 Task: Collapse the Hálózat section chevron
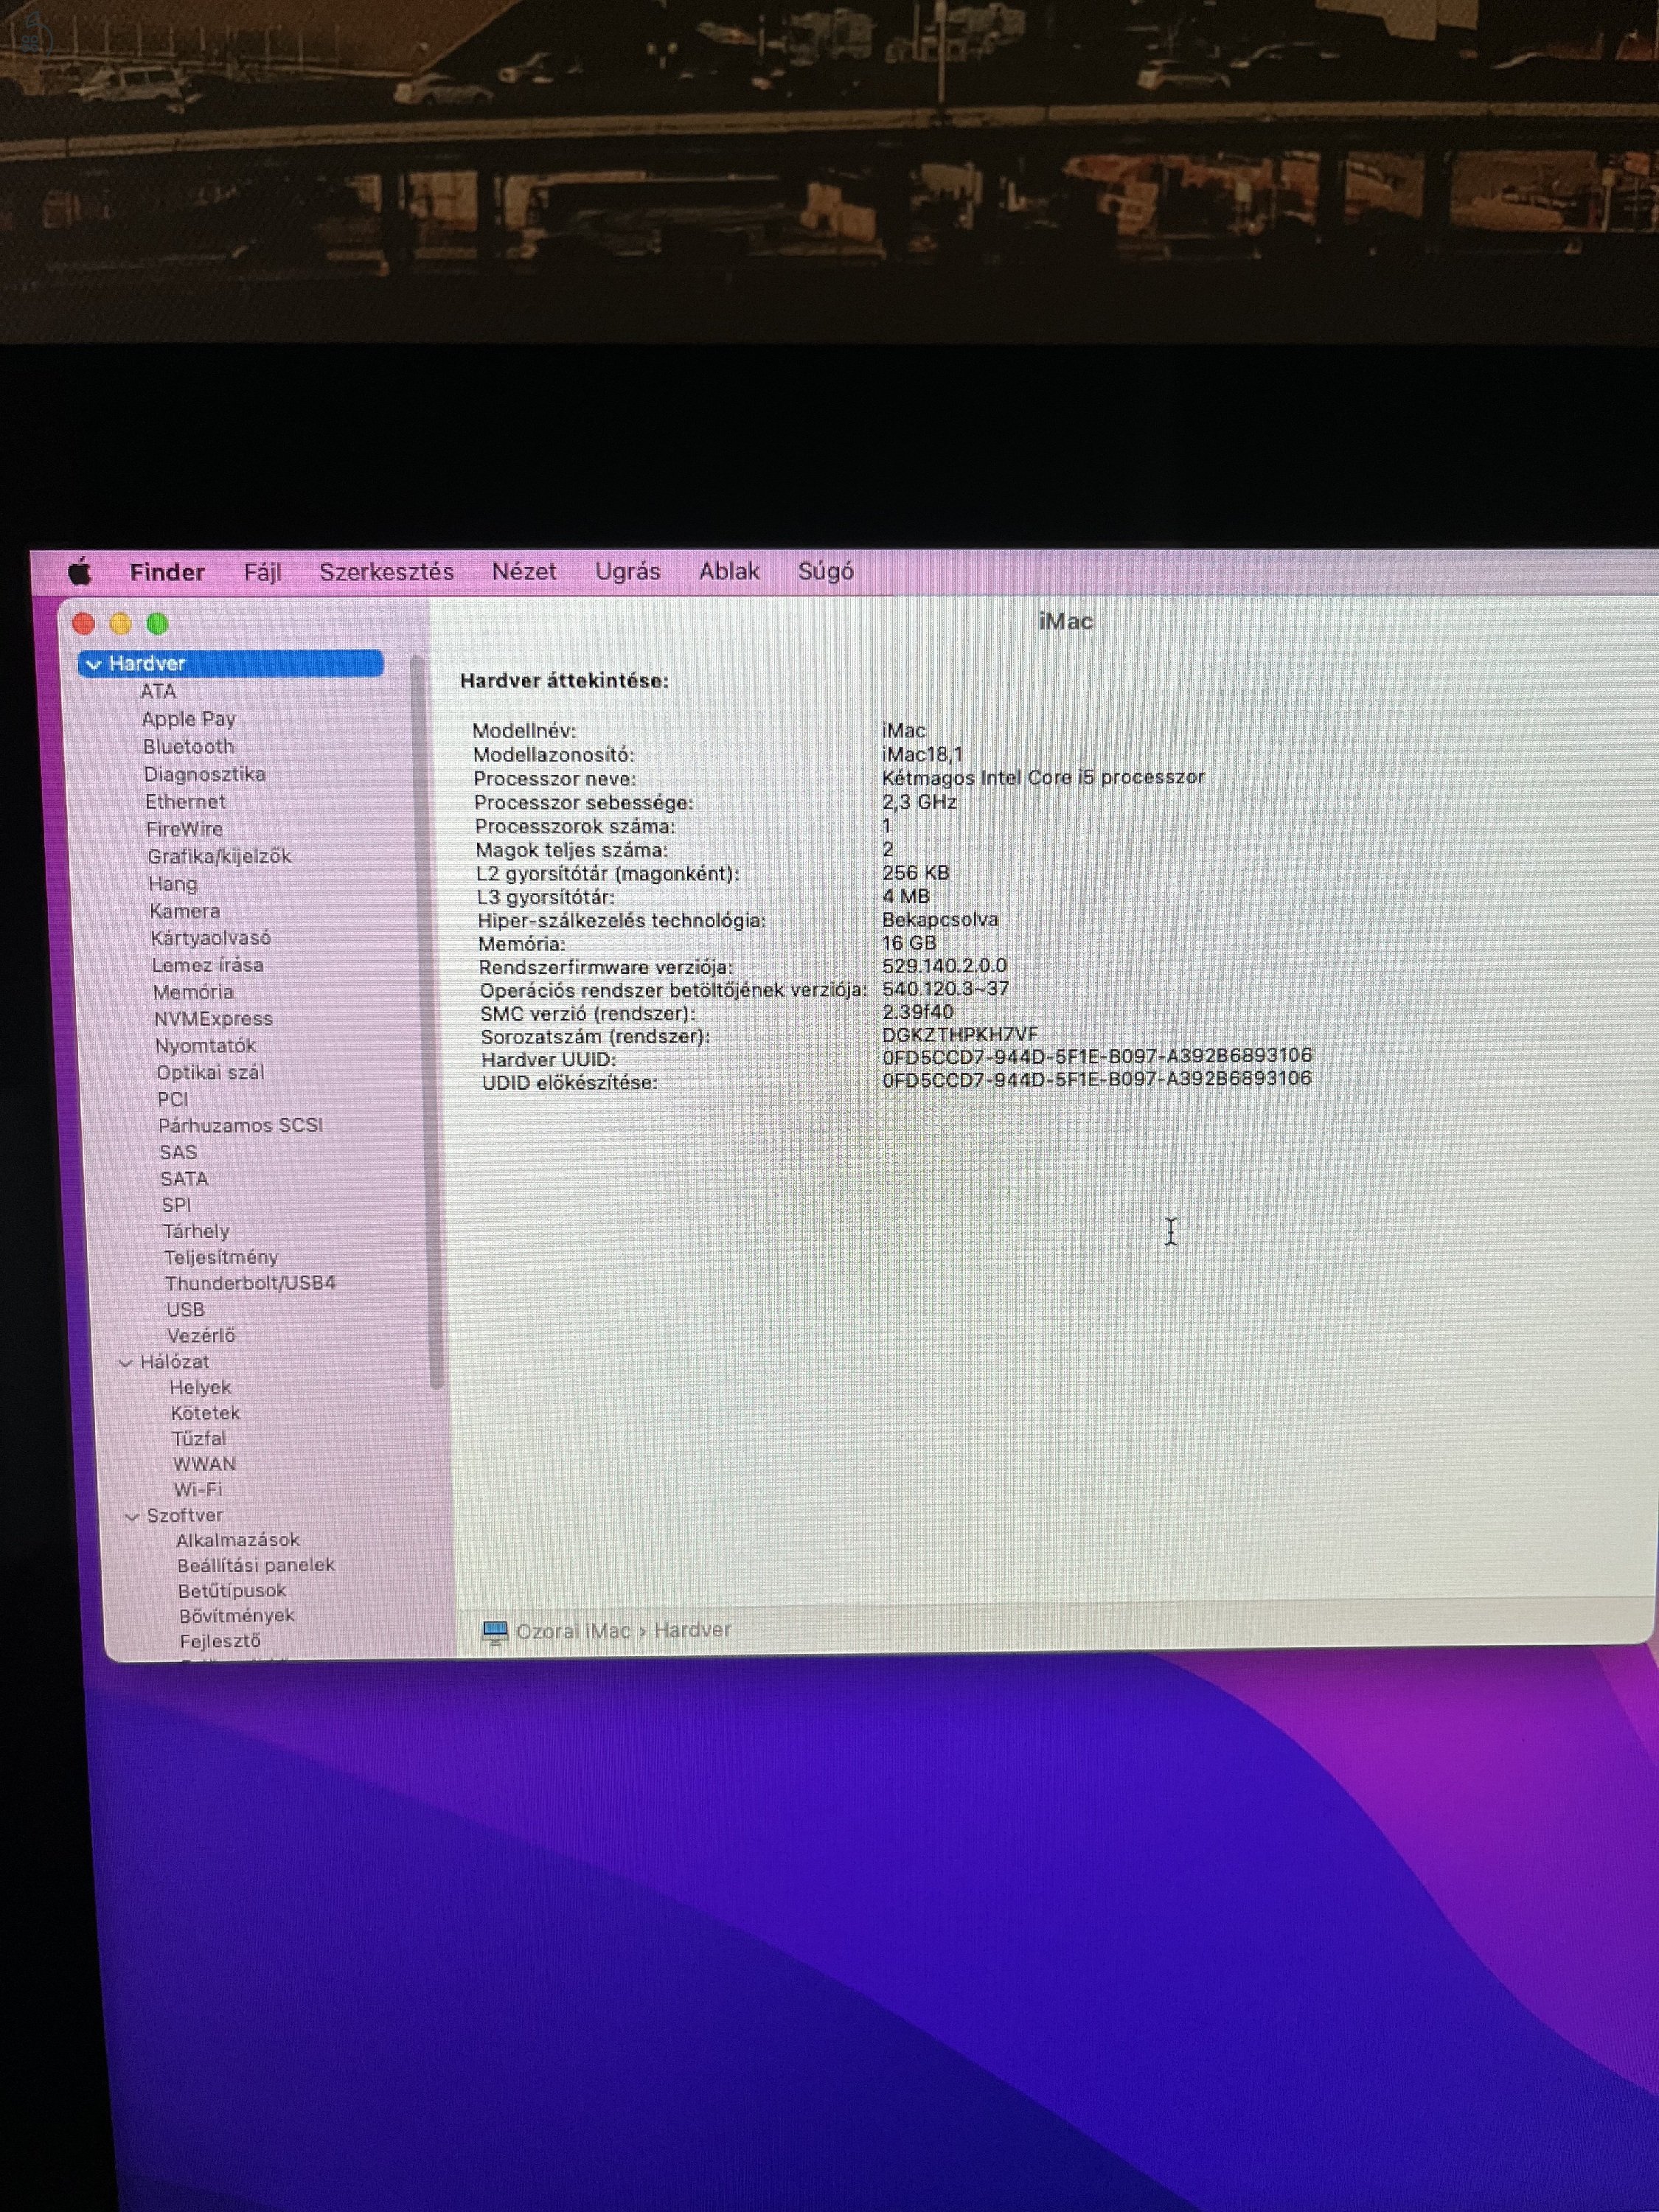coord(126,1362)
